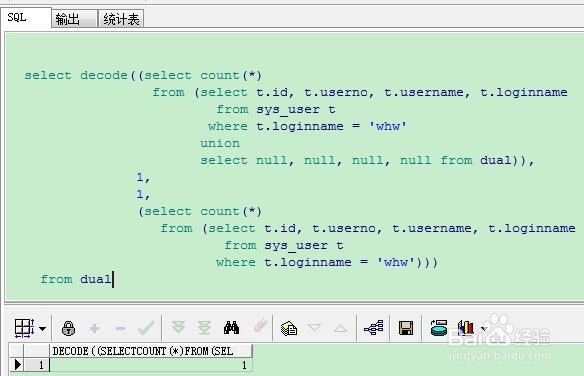Open the 输出 tab
Viewport: 584px width, 376px height.
(x=74, y=19)
